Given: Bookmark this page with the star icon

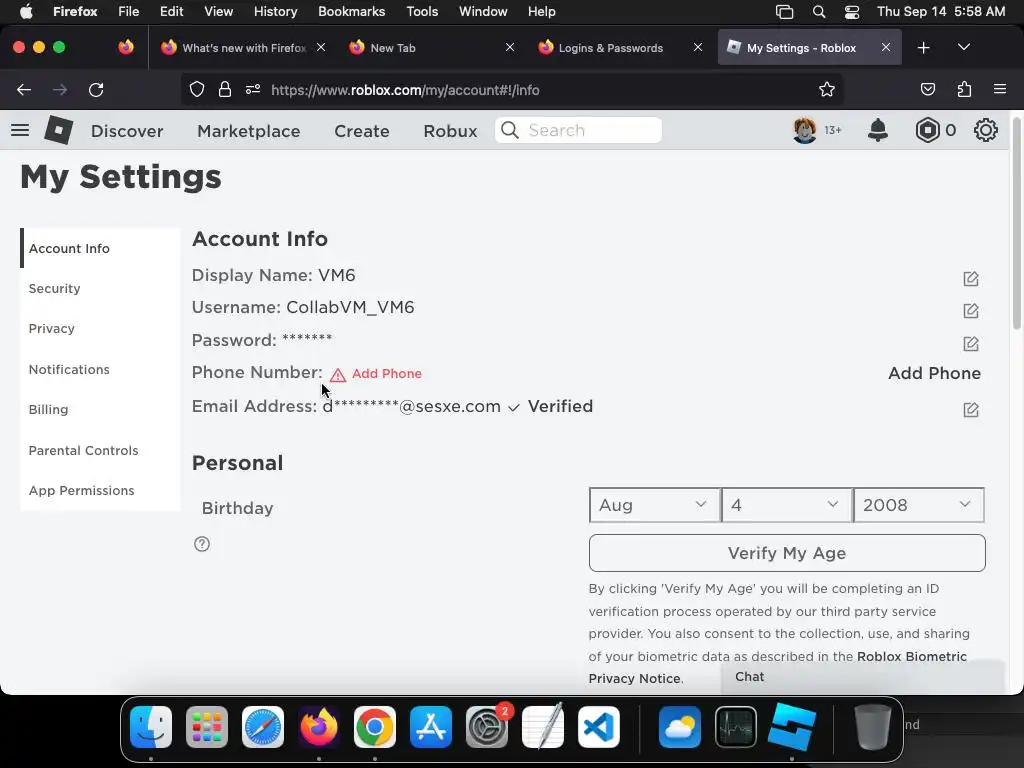Looking at the screenshot, I should (827, 90).
